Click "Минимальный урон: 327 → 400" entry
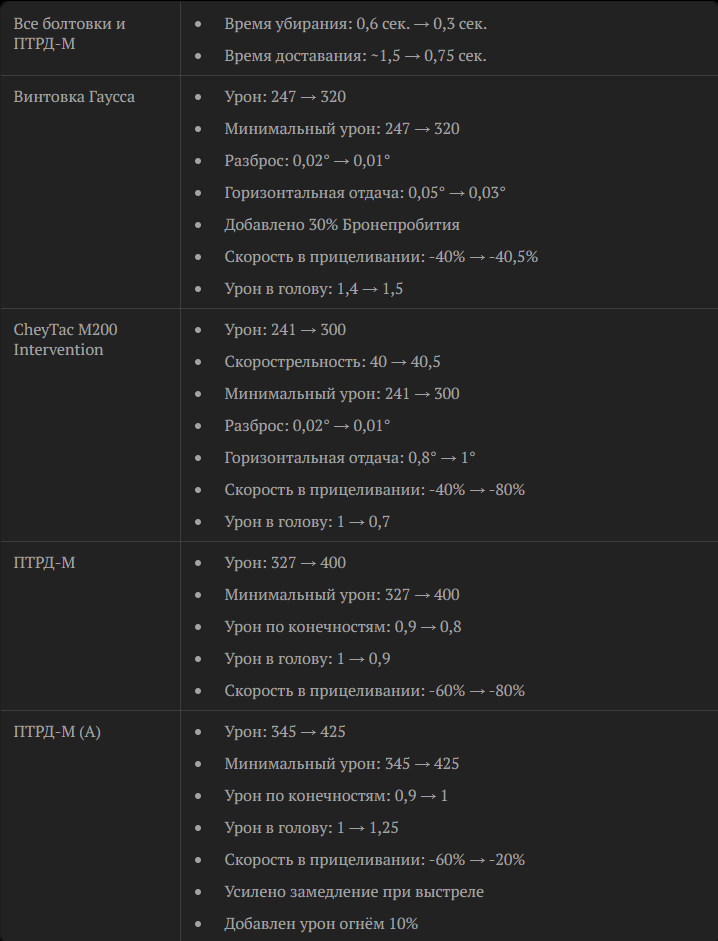The width and height of the screenshot is (718, 941). [342, 595]
